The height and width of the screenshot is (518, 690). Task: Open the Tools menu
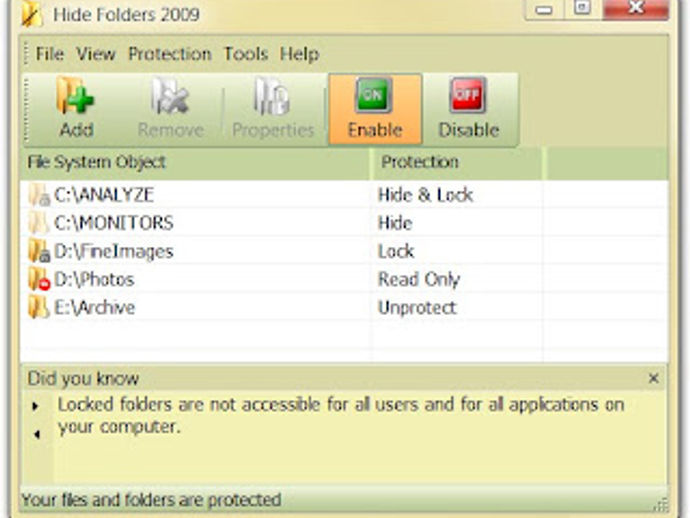(246, 54)
